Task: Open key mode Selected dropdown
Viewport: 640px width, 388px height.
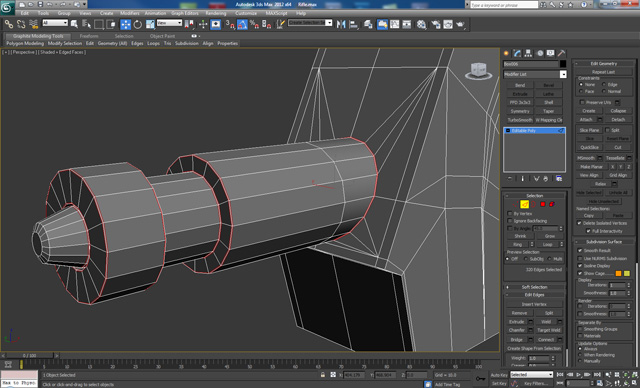Action: point(531,374)
